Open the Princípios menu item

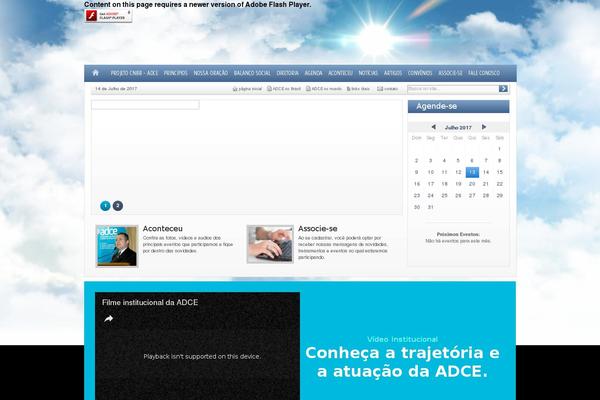click(176, 73)
